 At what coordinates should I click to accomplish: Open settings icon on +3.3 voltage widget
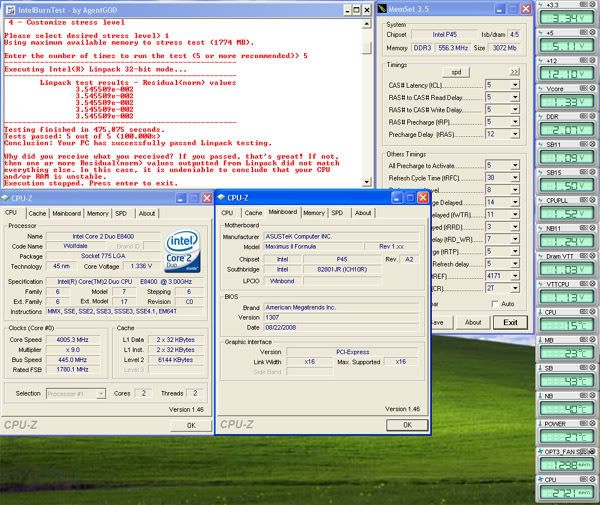coord(584,4)
